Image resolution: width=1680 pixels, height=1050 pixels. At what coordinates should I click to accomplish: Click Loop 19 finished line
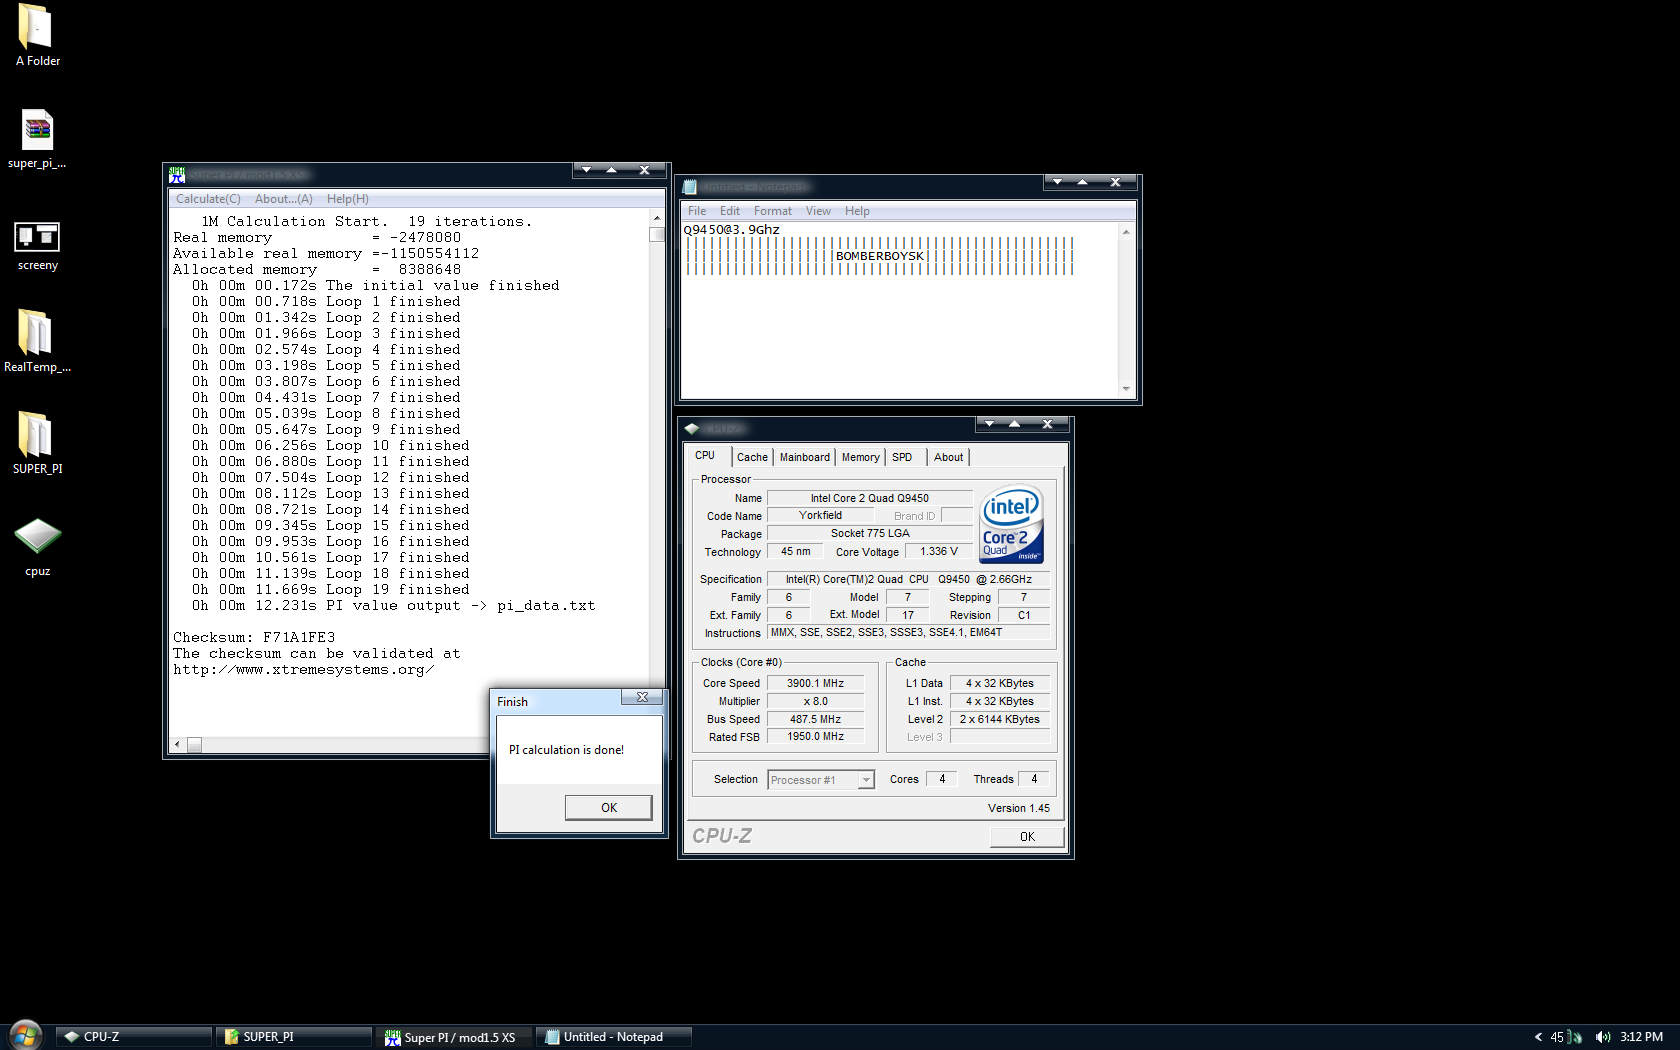tap(330, 589)
